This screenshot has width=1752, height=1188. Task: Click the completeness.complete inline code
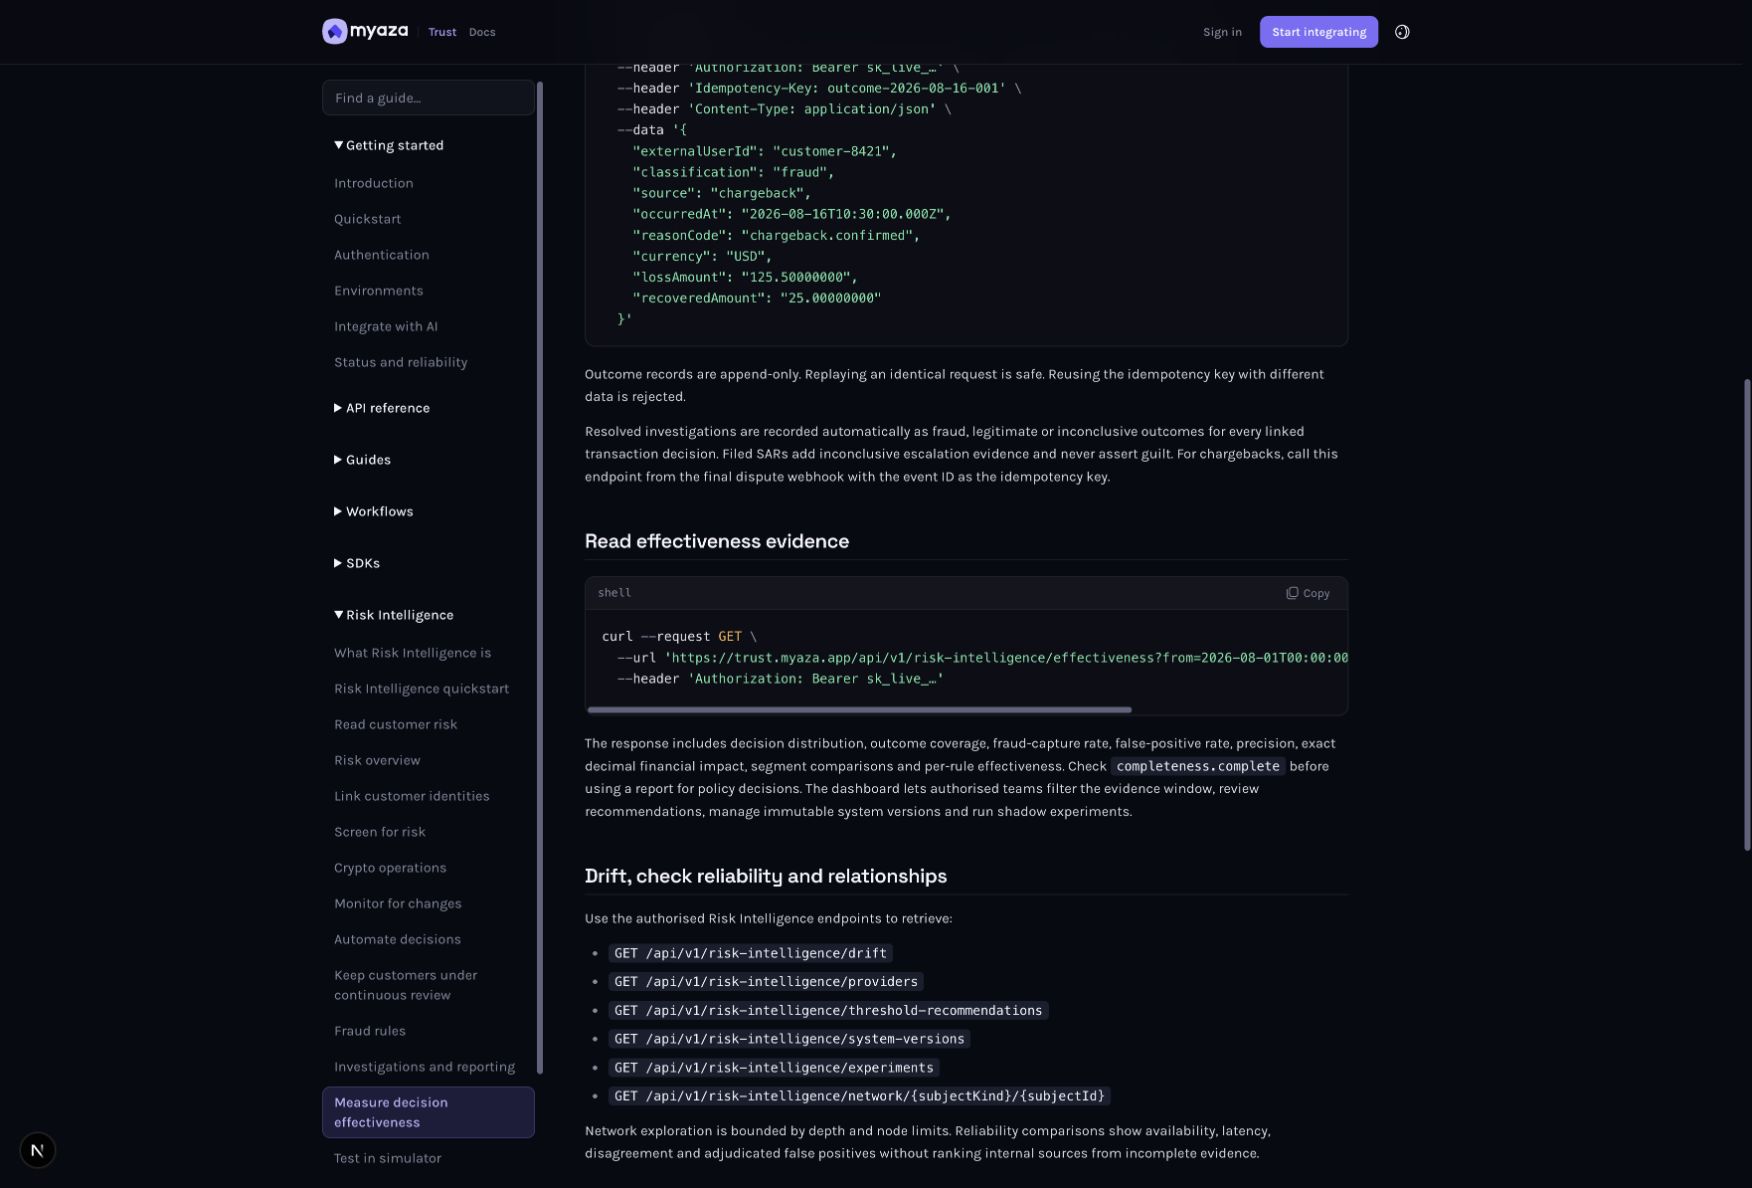point(1197,766)
